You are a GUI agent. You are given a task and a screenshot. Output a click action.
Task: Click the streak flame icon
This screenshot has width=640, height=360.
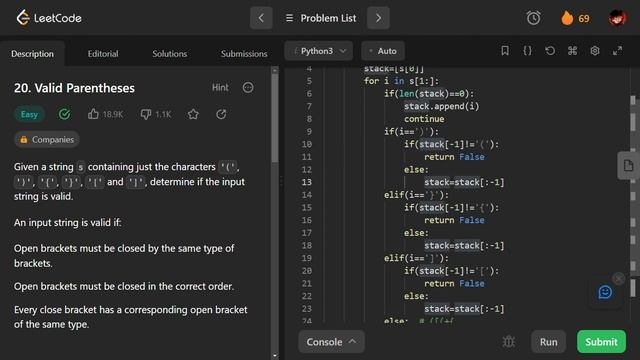[x=567, y=18]
